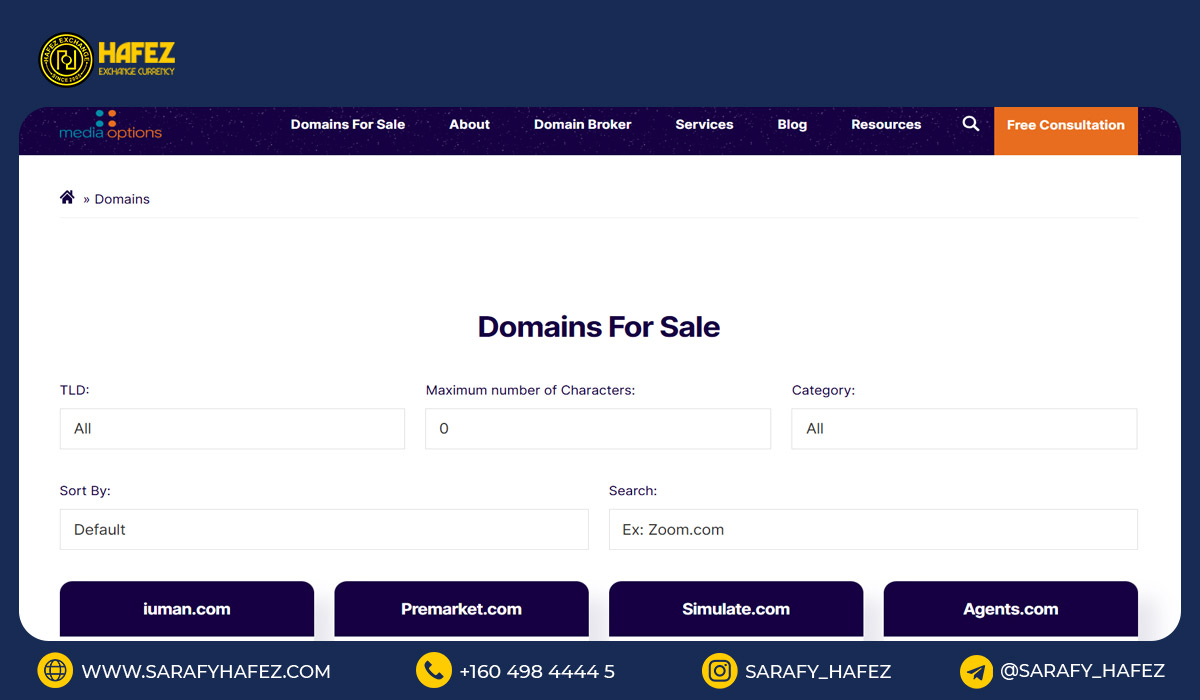Screen dimensions: 1200x700
Task: Open the Resources menu
Action: (x=886, y=125)
